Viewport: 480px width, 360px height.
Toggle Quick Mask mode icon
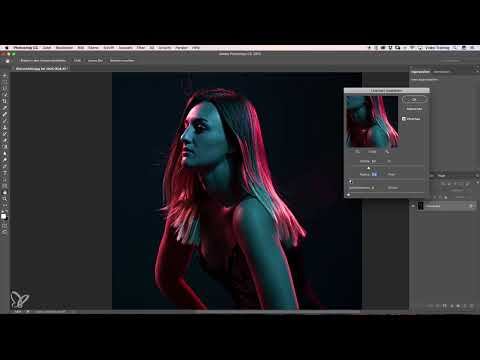tap(5, 226)
